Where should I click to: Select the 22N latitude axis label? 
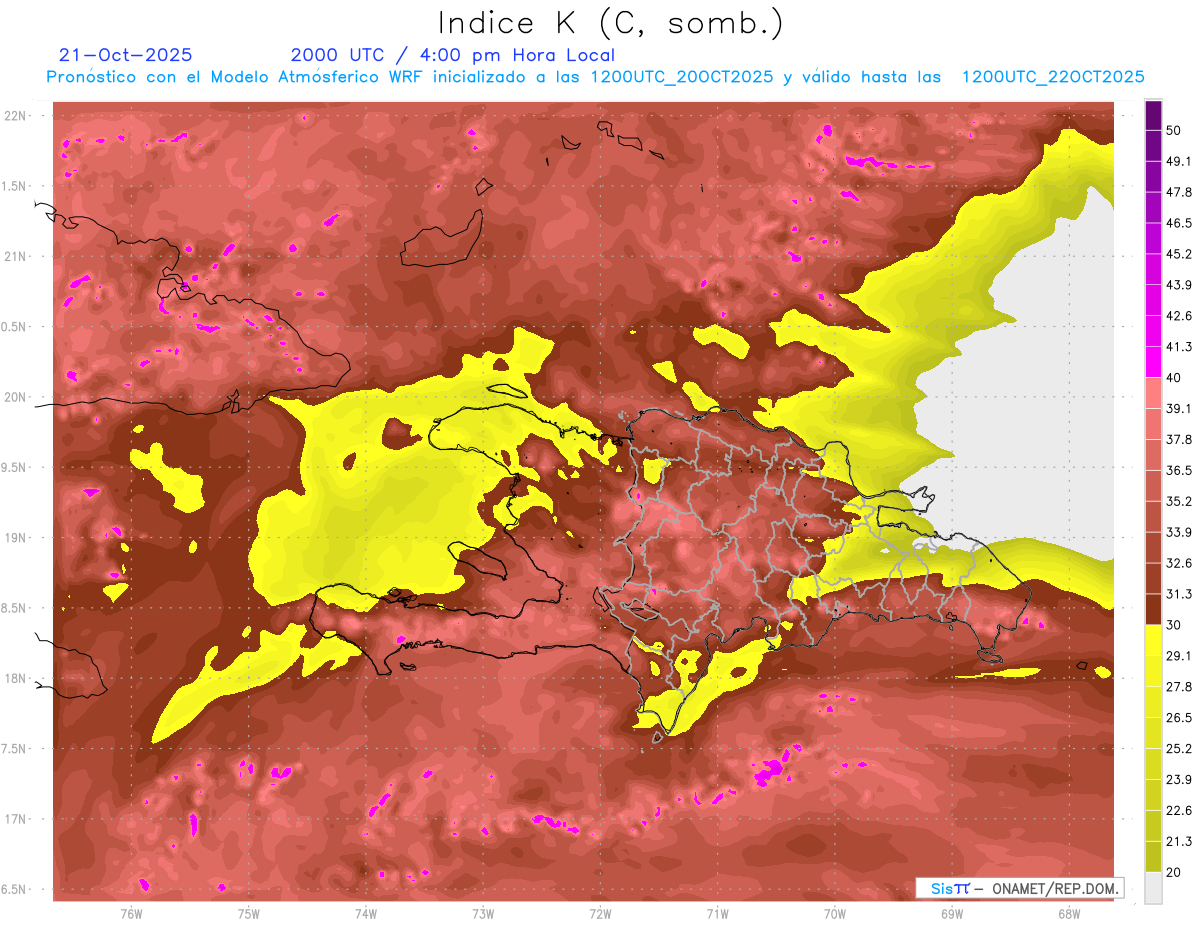(16, 116)
